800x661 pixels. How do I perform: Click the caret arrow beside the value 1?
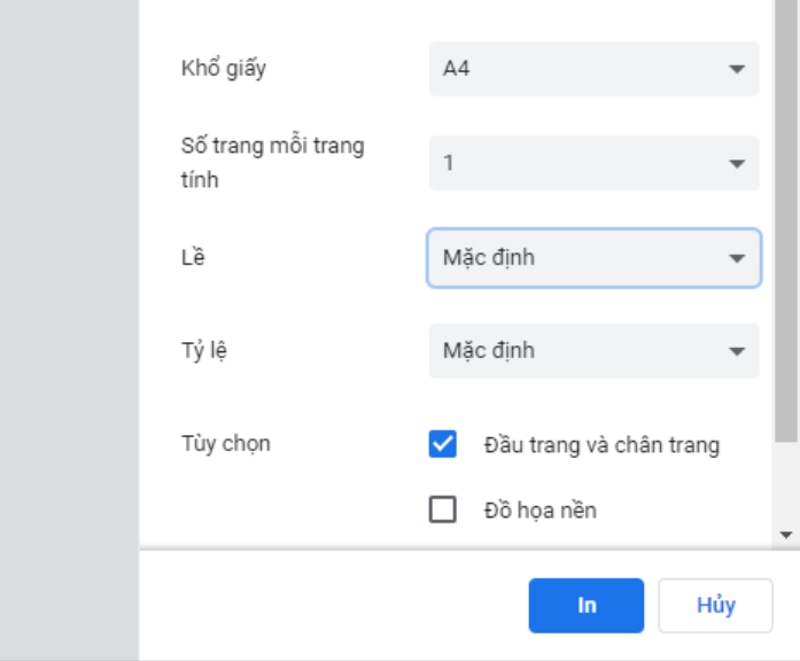[737, 164]
